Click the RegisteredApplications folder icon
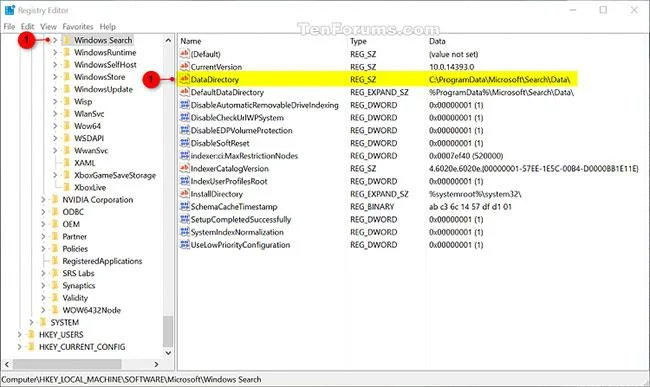The image size is (650, 387). pyautogui.click(x=55, y=261)
